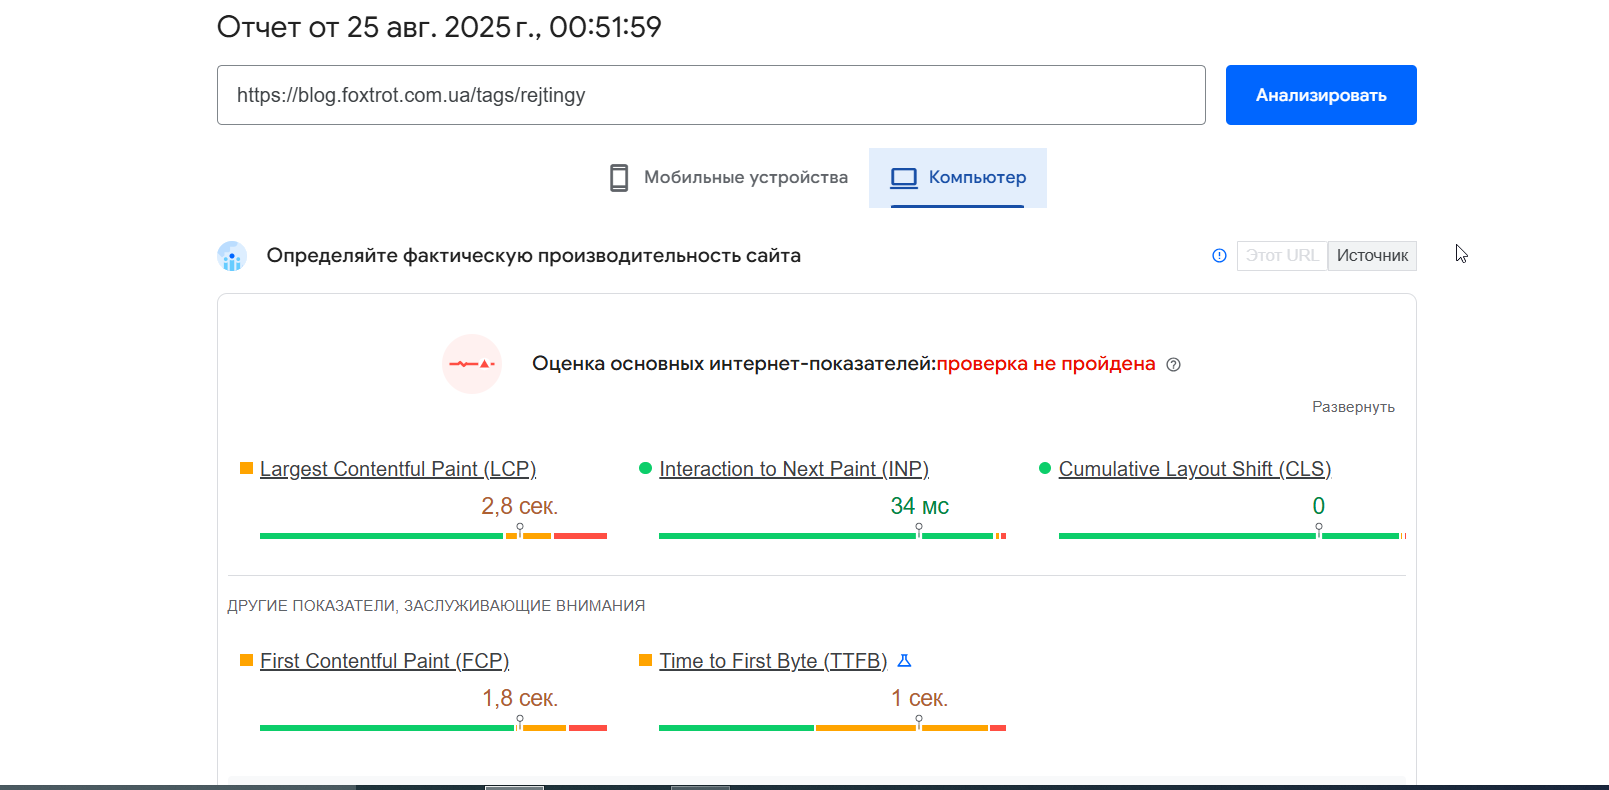1609x790 pixels.
Task: Click the info icon near Этот URL
Action: point(1219,256)
